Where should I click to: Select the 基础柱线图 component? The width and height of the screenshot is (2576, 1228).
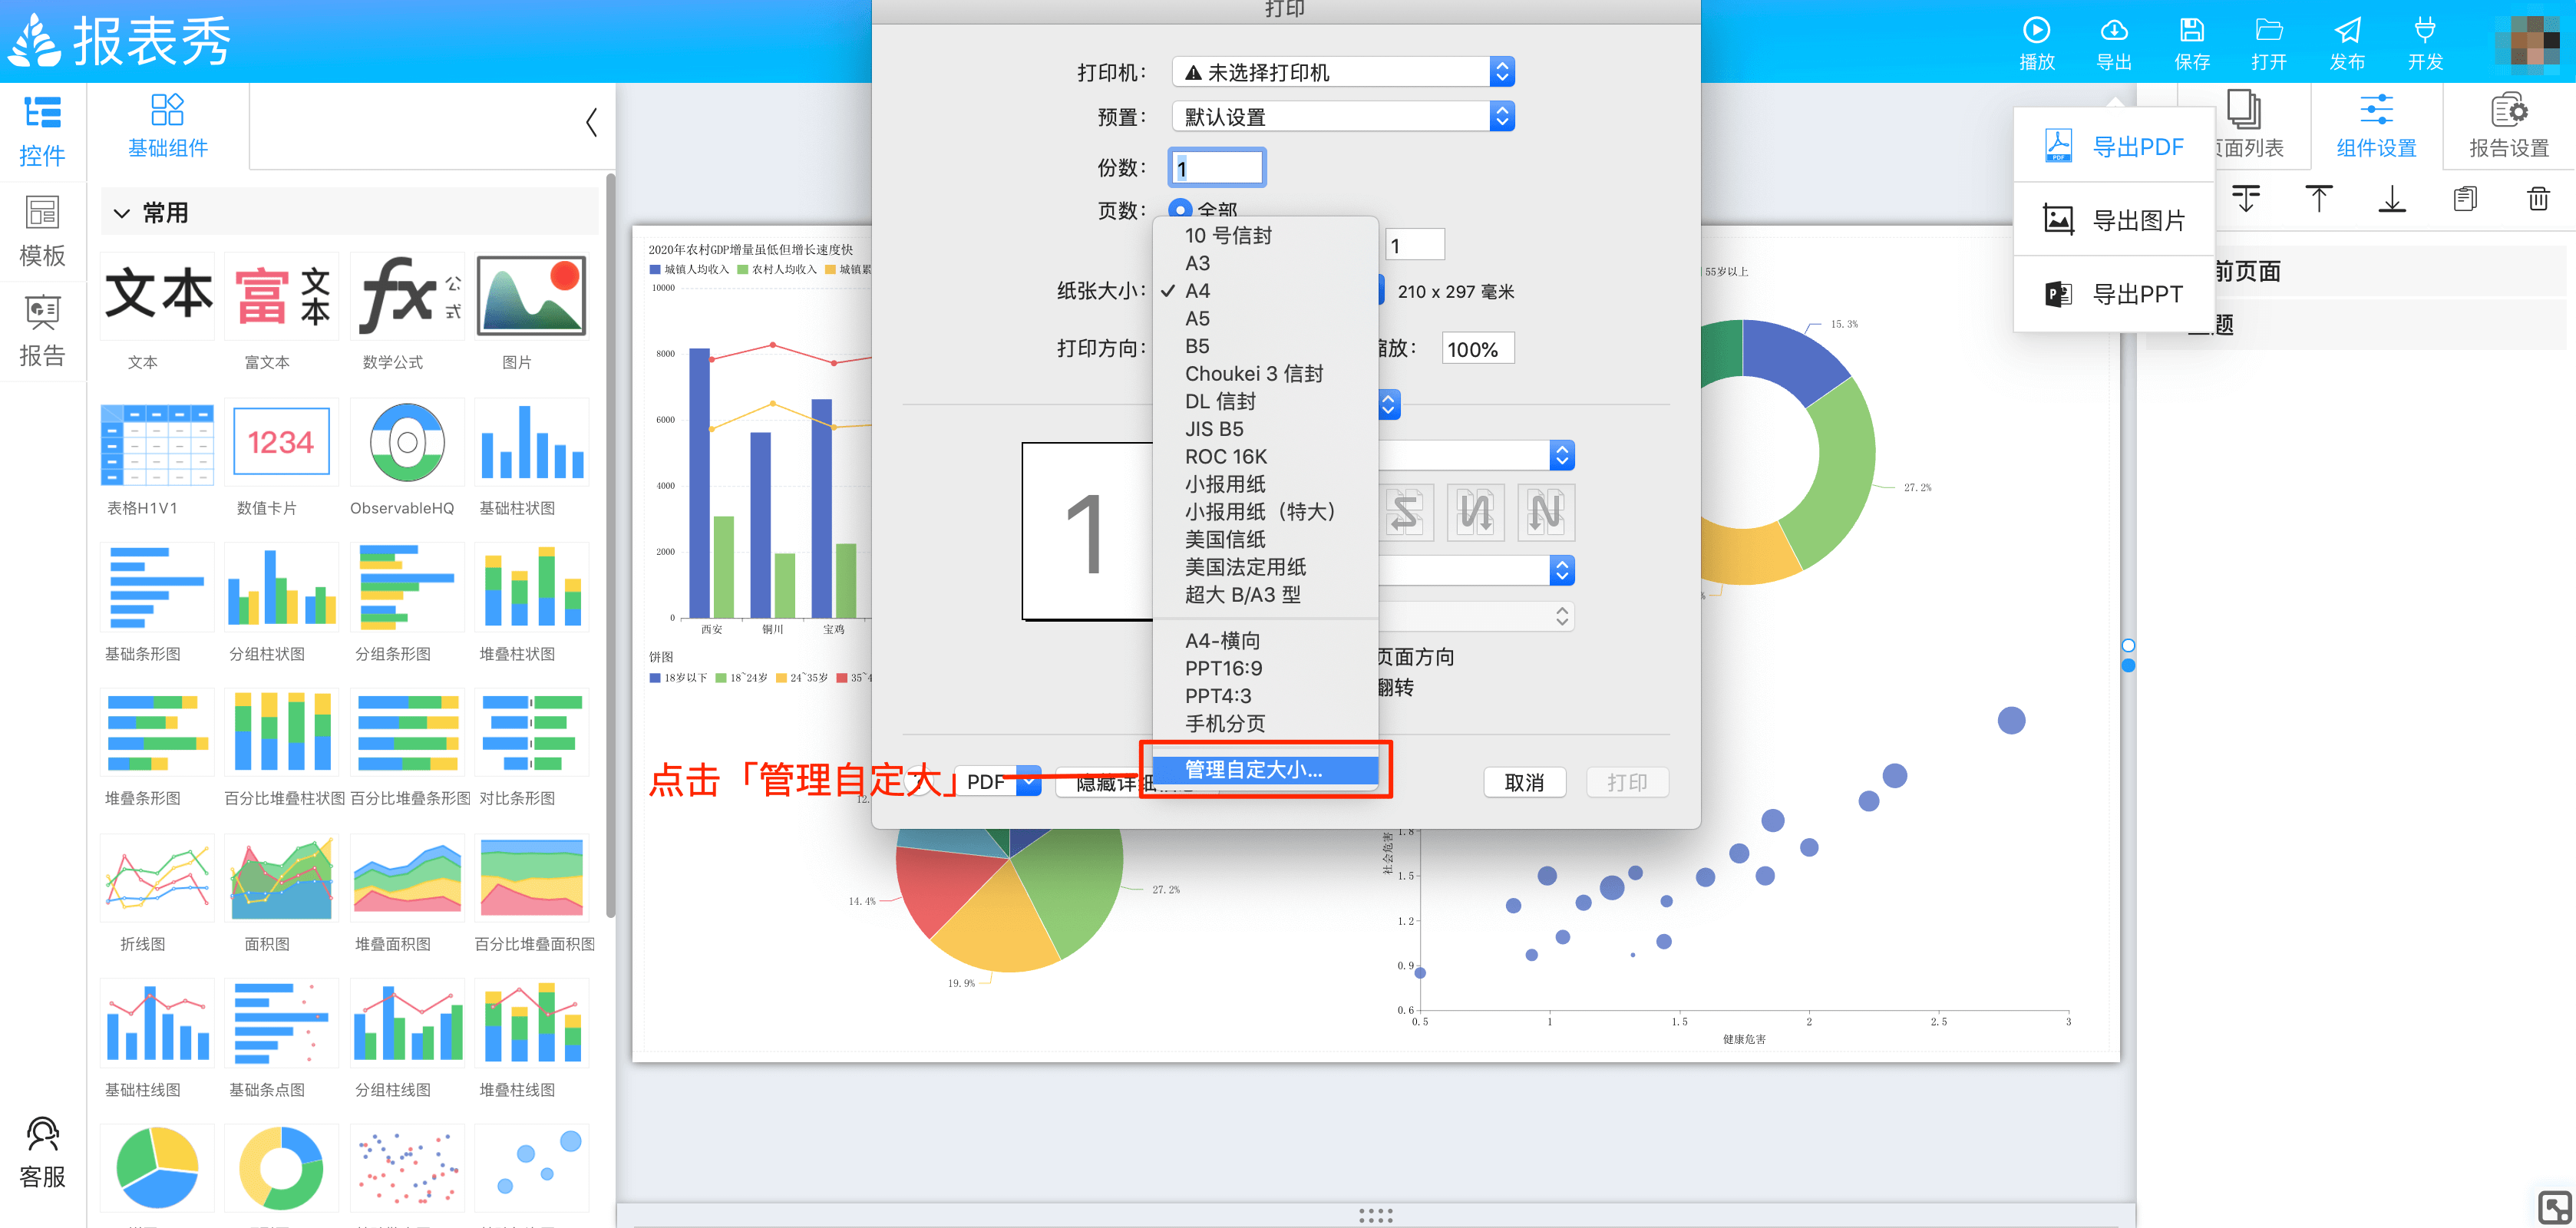click(x=157, y=1023)
